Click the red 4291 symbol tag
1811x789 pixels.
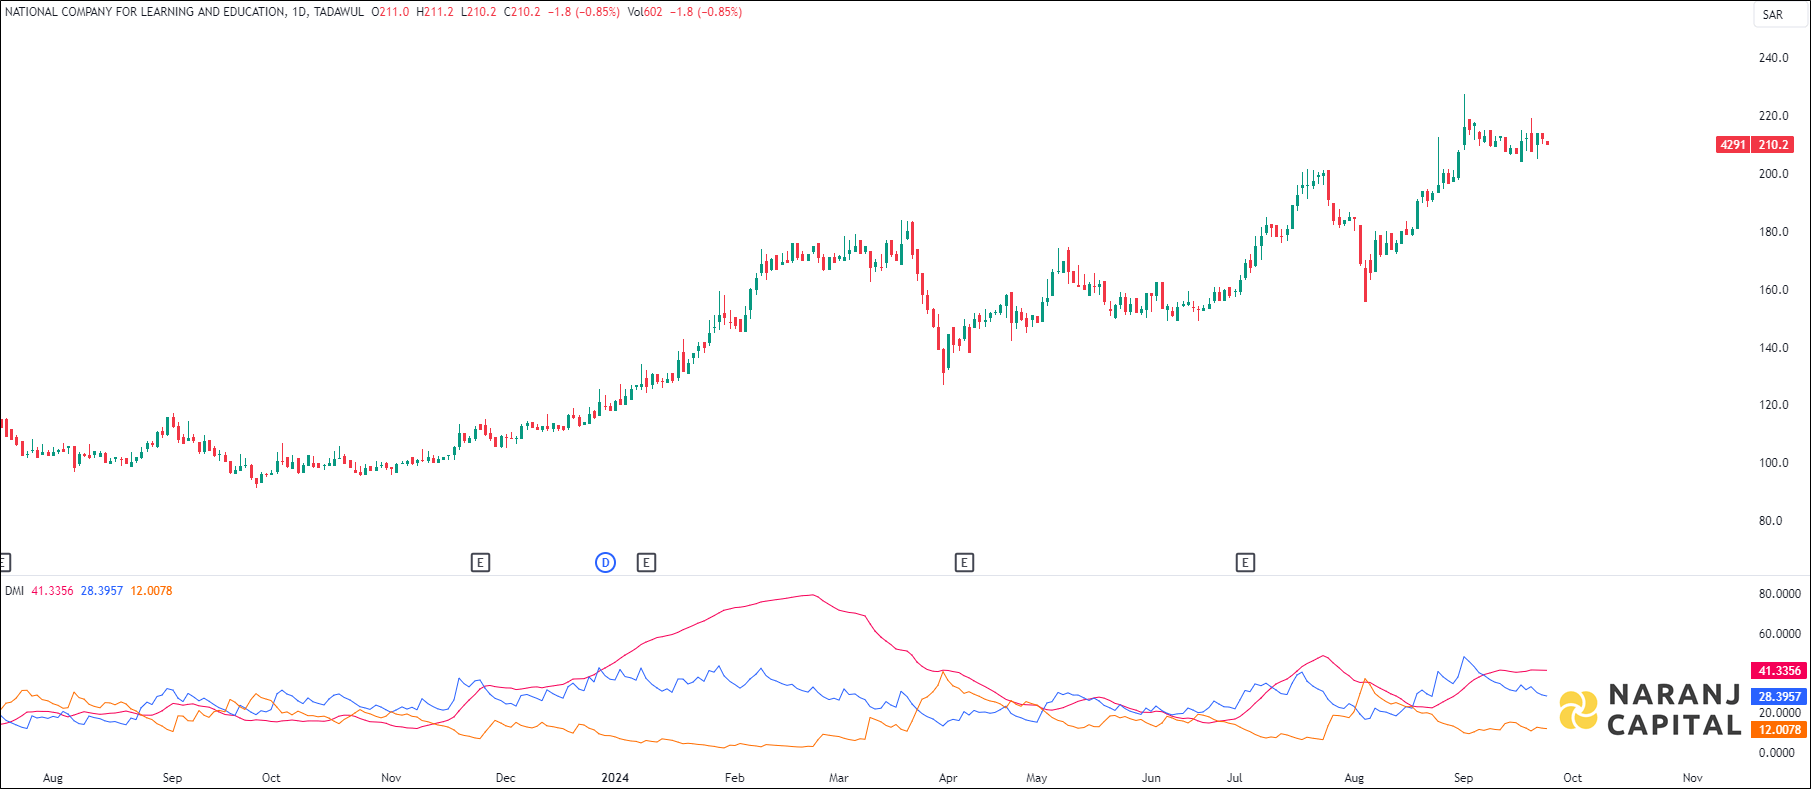coord(1732,145)
